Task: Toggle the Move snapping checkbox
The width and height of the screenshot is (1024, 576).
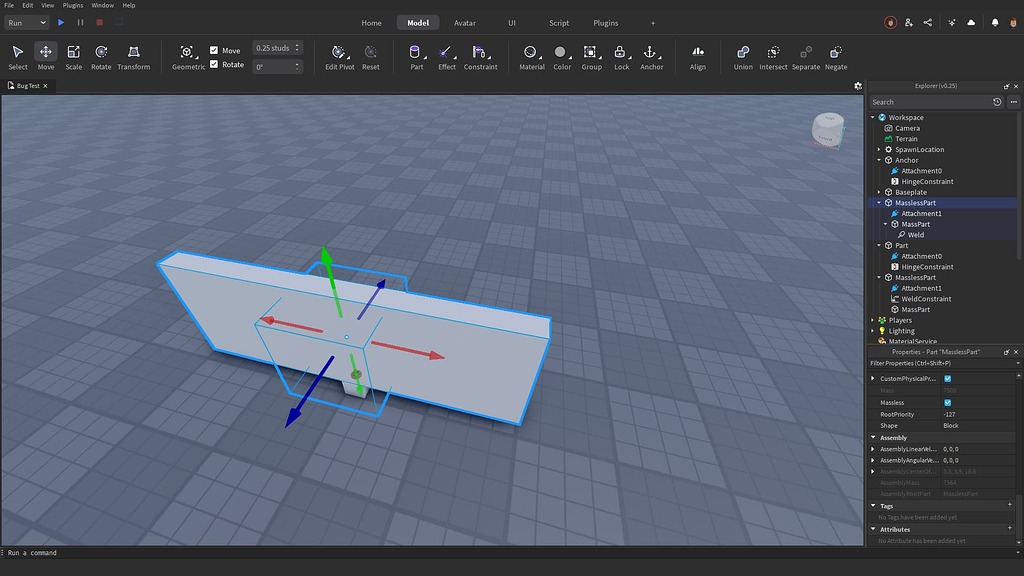Action: (214, 50)
